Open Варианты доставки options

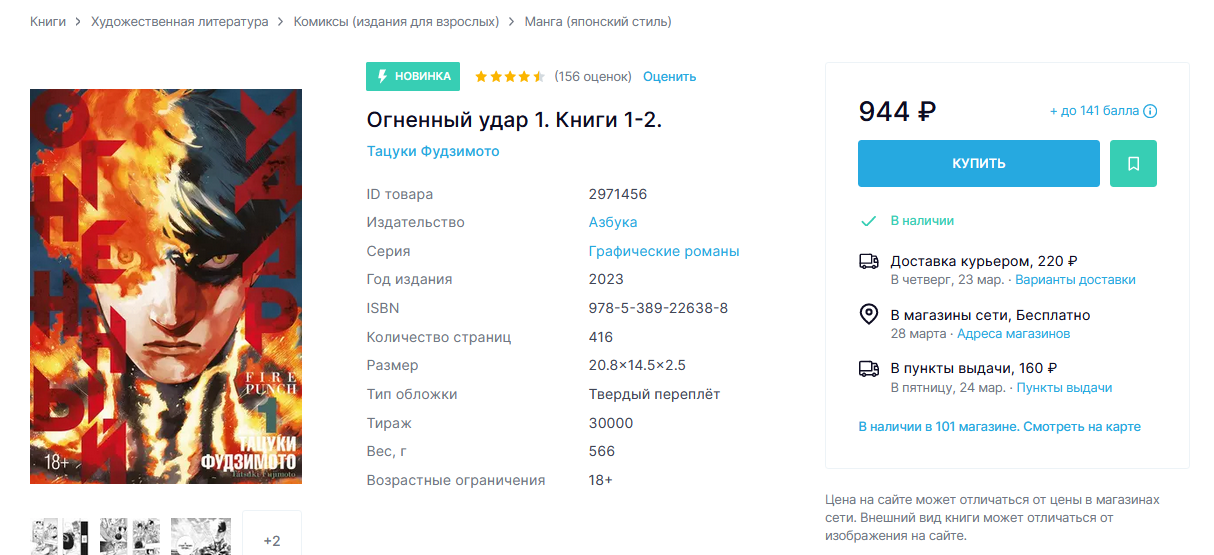click(x=1076, y=279)
